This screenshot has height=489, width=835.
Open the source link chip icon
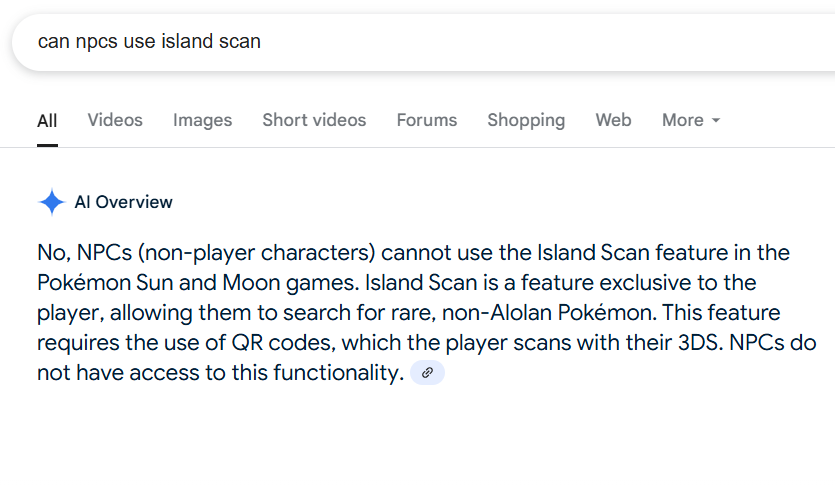click(427, 373)
